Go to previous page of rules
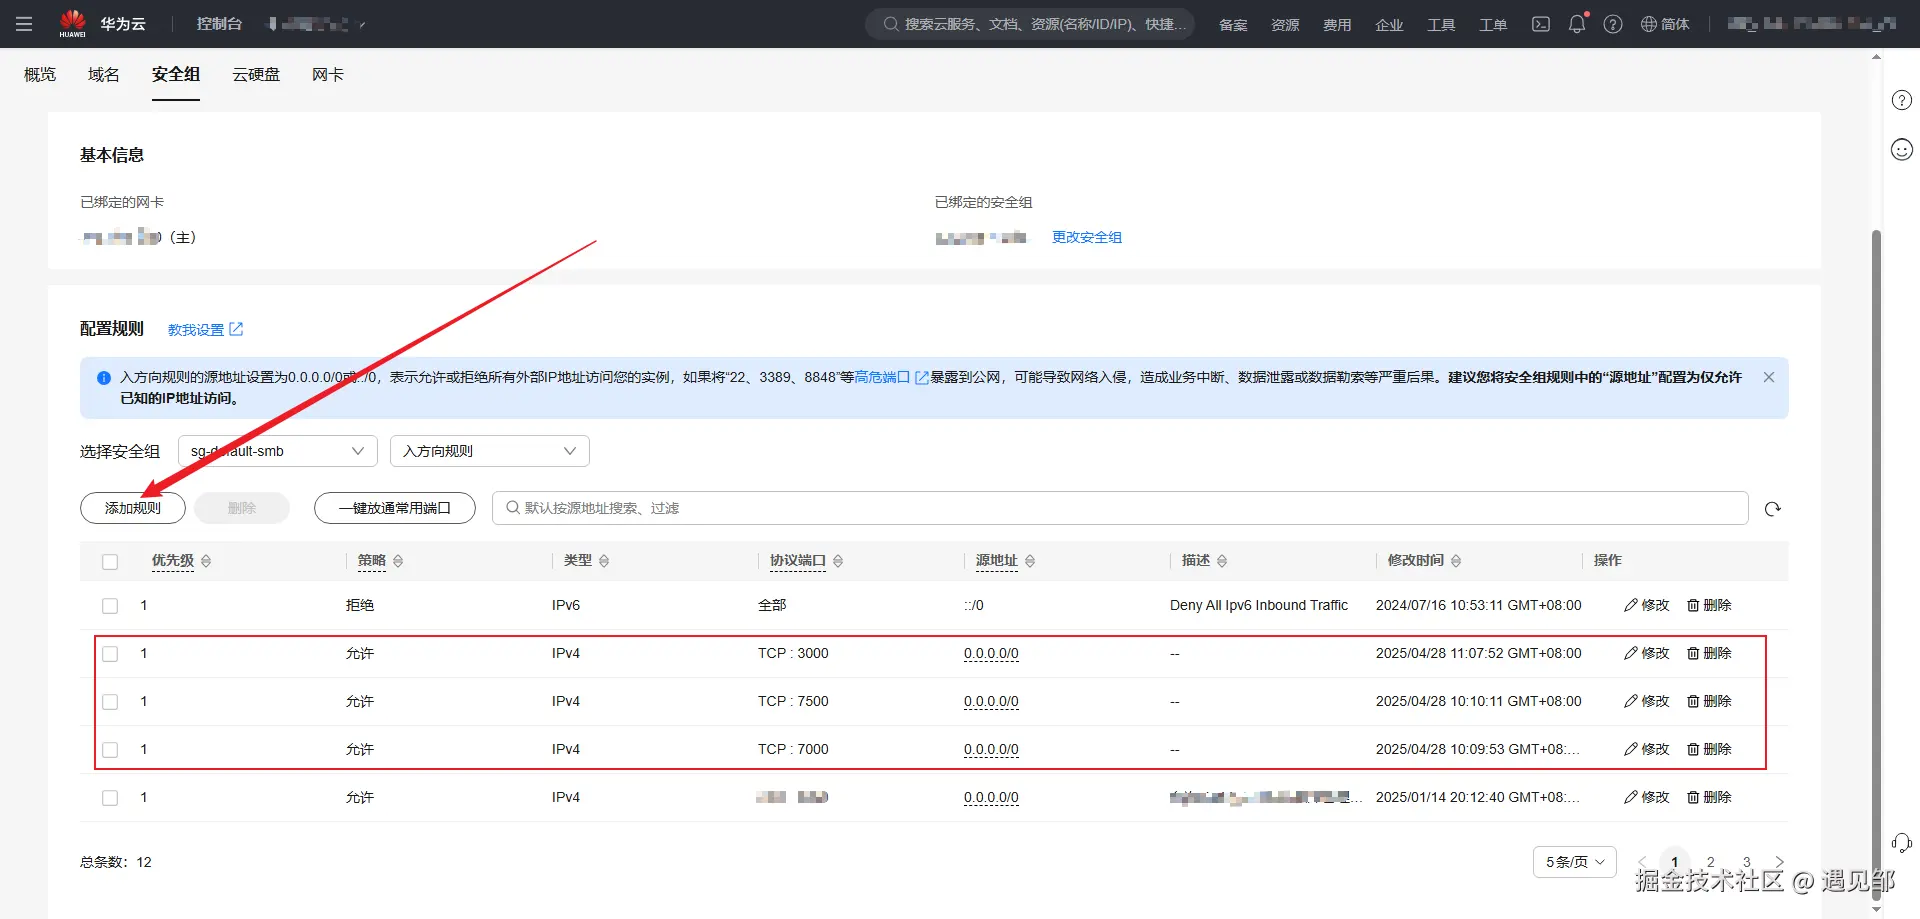 (1642, 862)
